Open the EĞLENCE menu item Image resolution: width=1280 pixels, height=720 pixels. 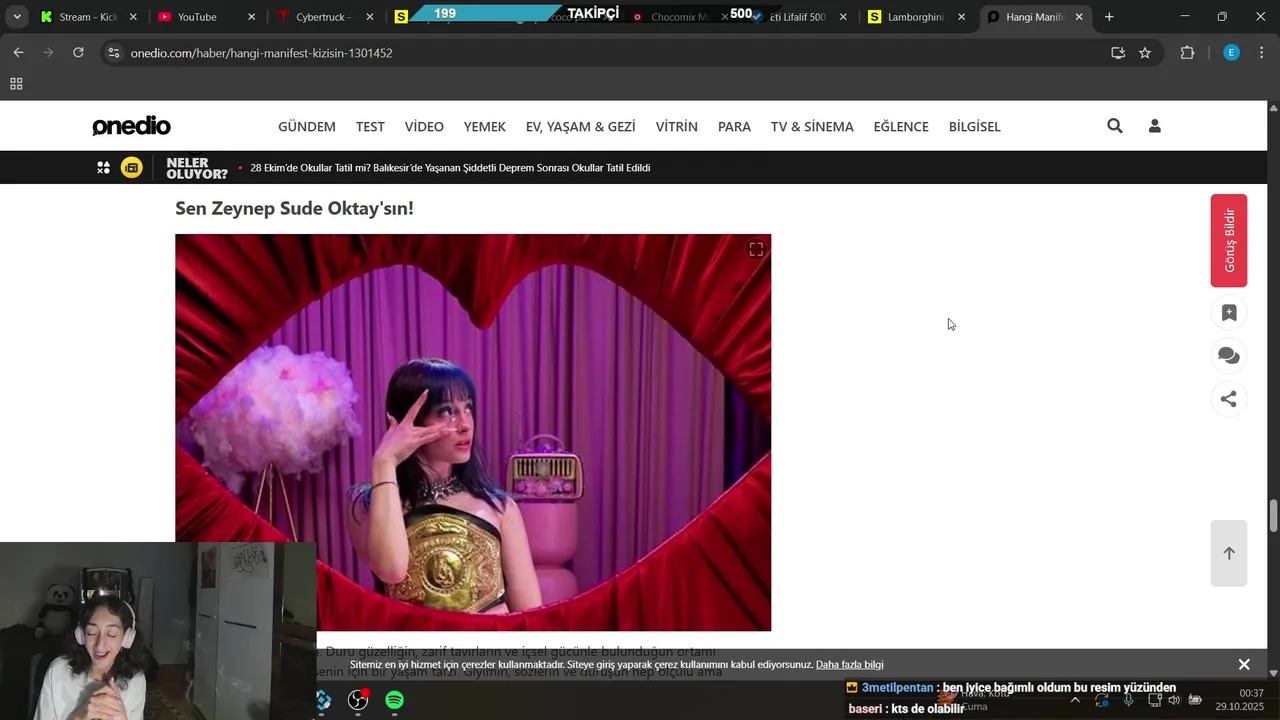(x=901, y=127)
